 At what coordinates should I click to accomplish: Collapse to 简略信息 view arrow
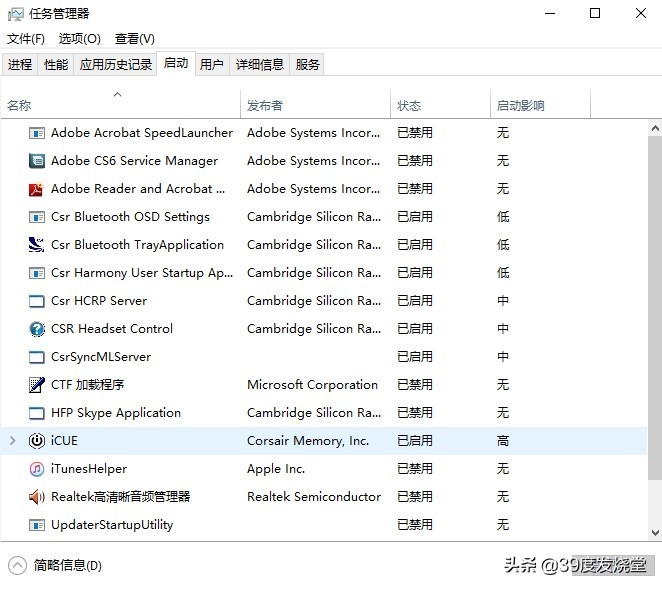click(17, 565)
